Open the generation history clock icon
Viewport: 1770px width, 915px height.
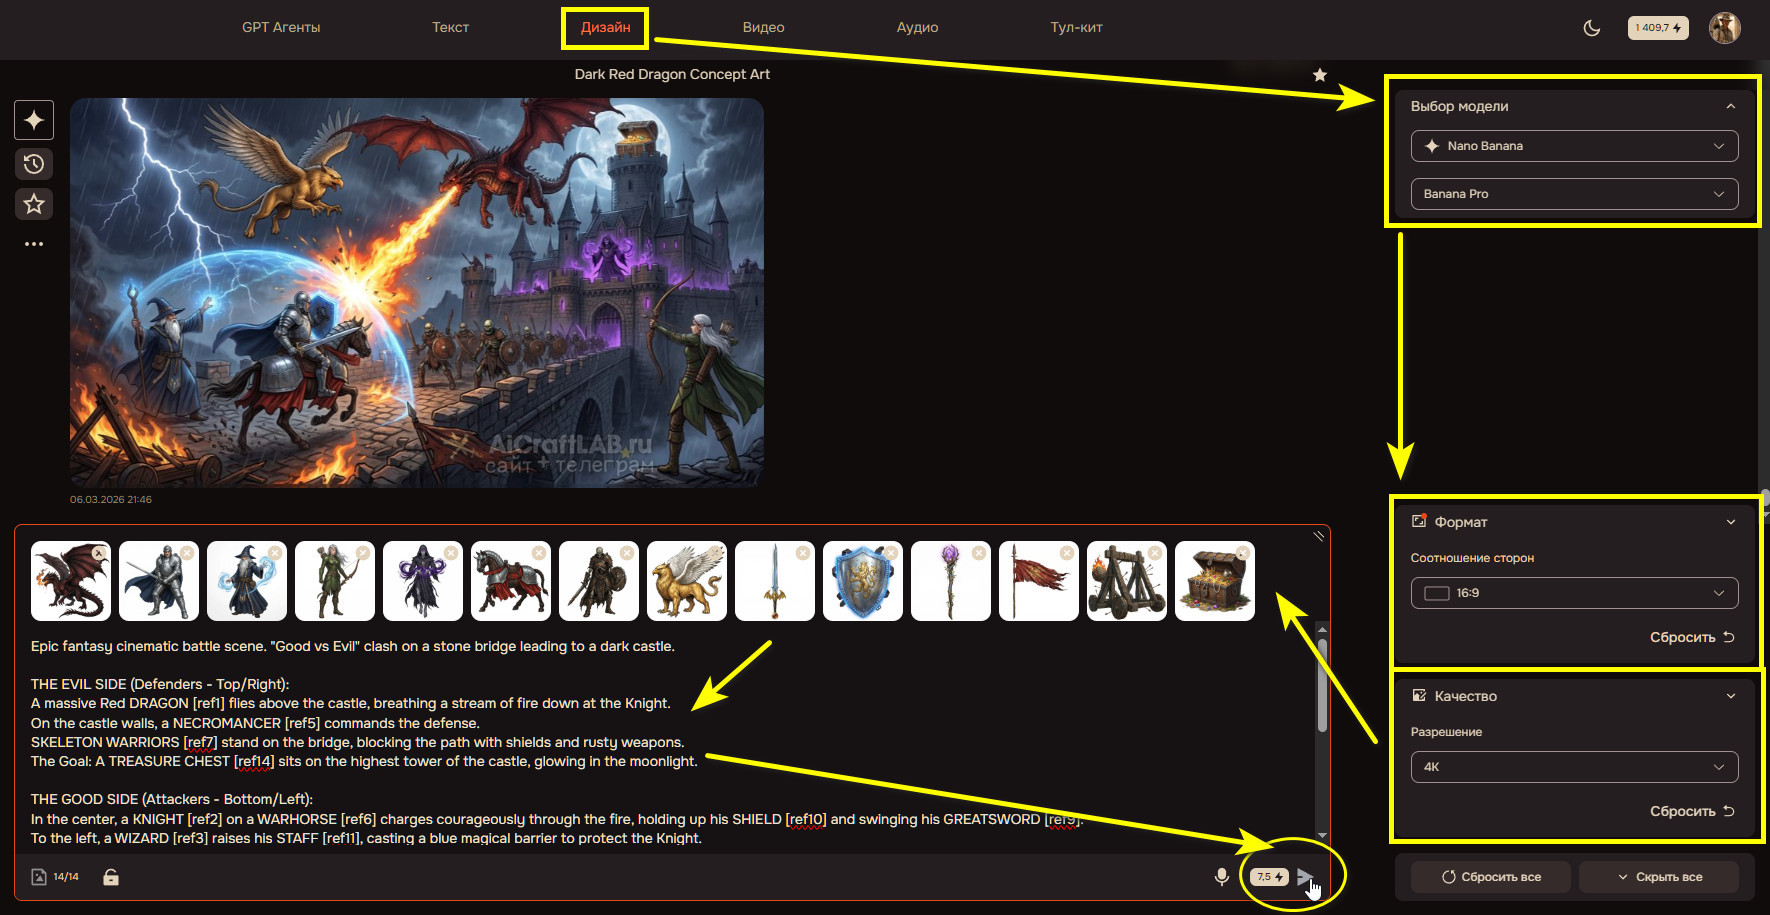[34, 164]
